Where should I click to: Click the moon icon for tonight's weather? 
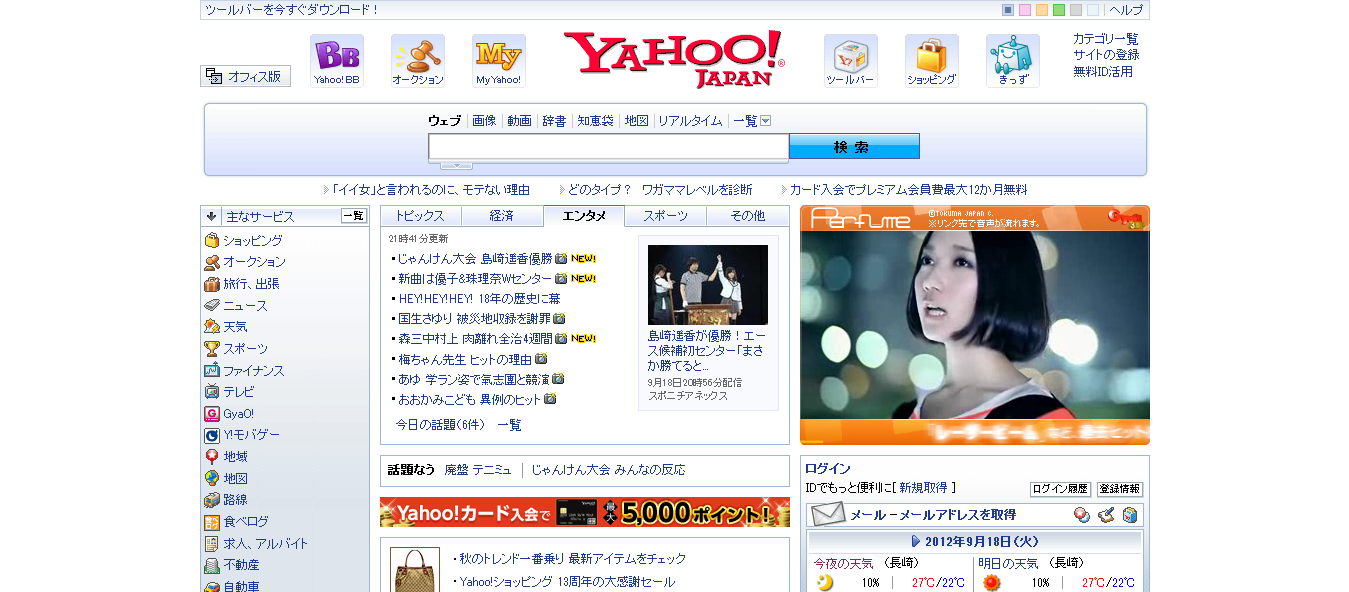pos(825,583)
